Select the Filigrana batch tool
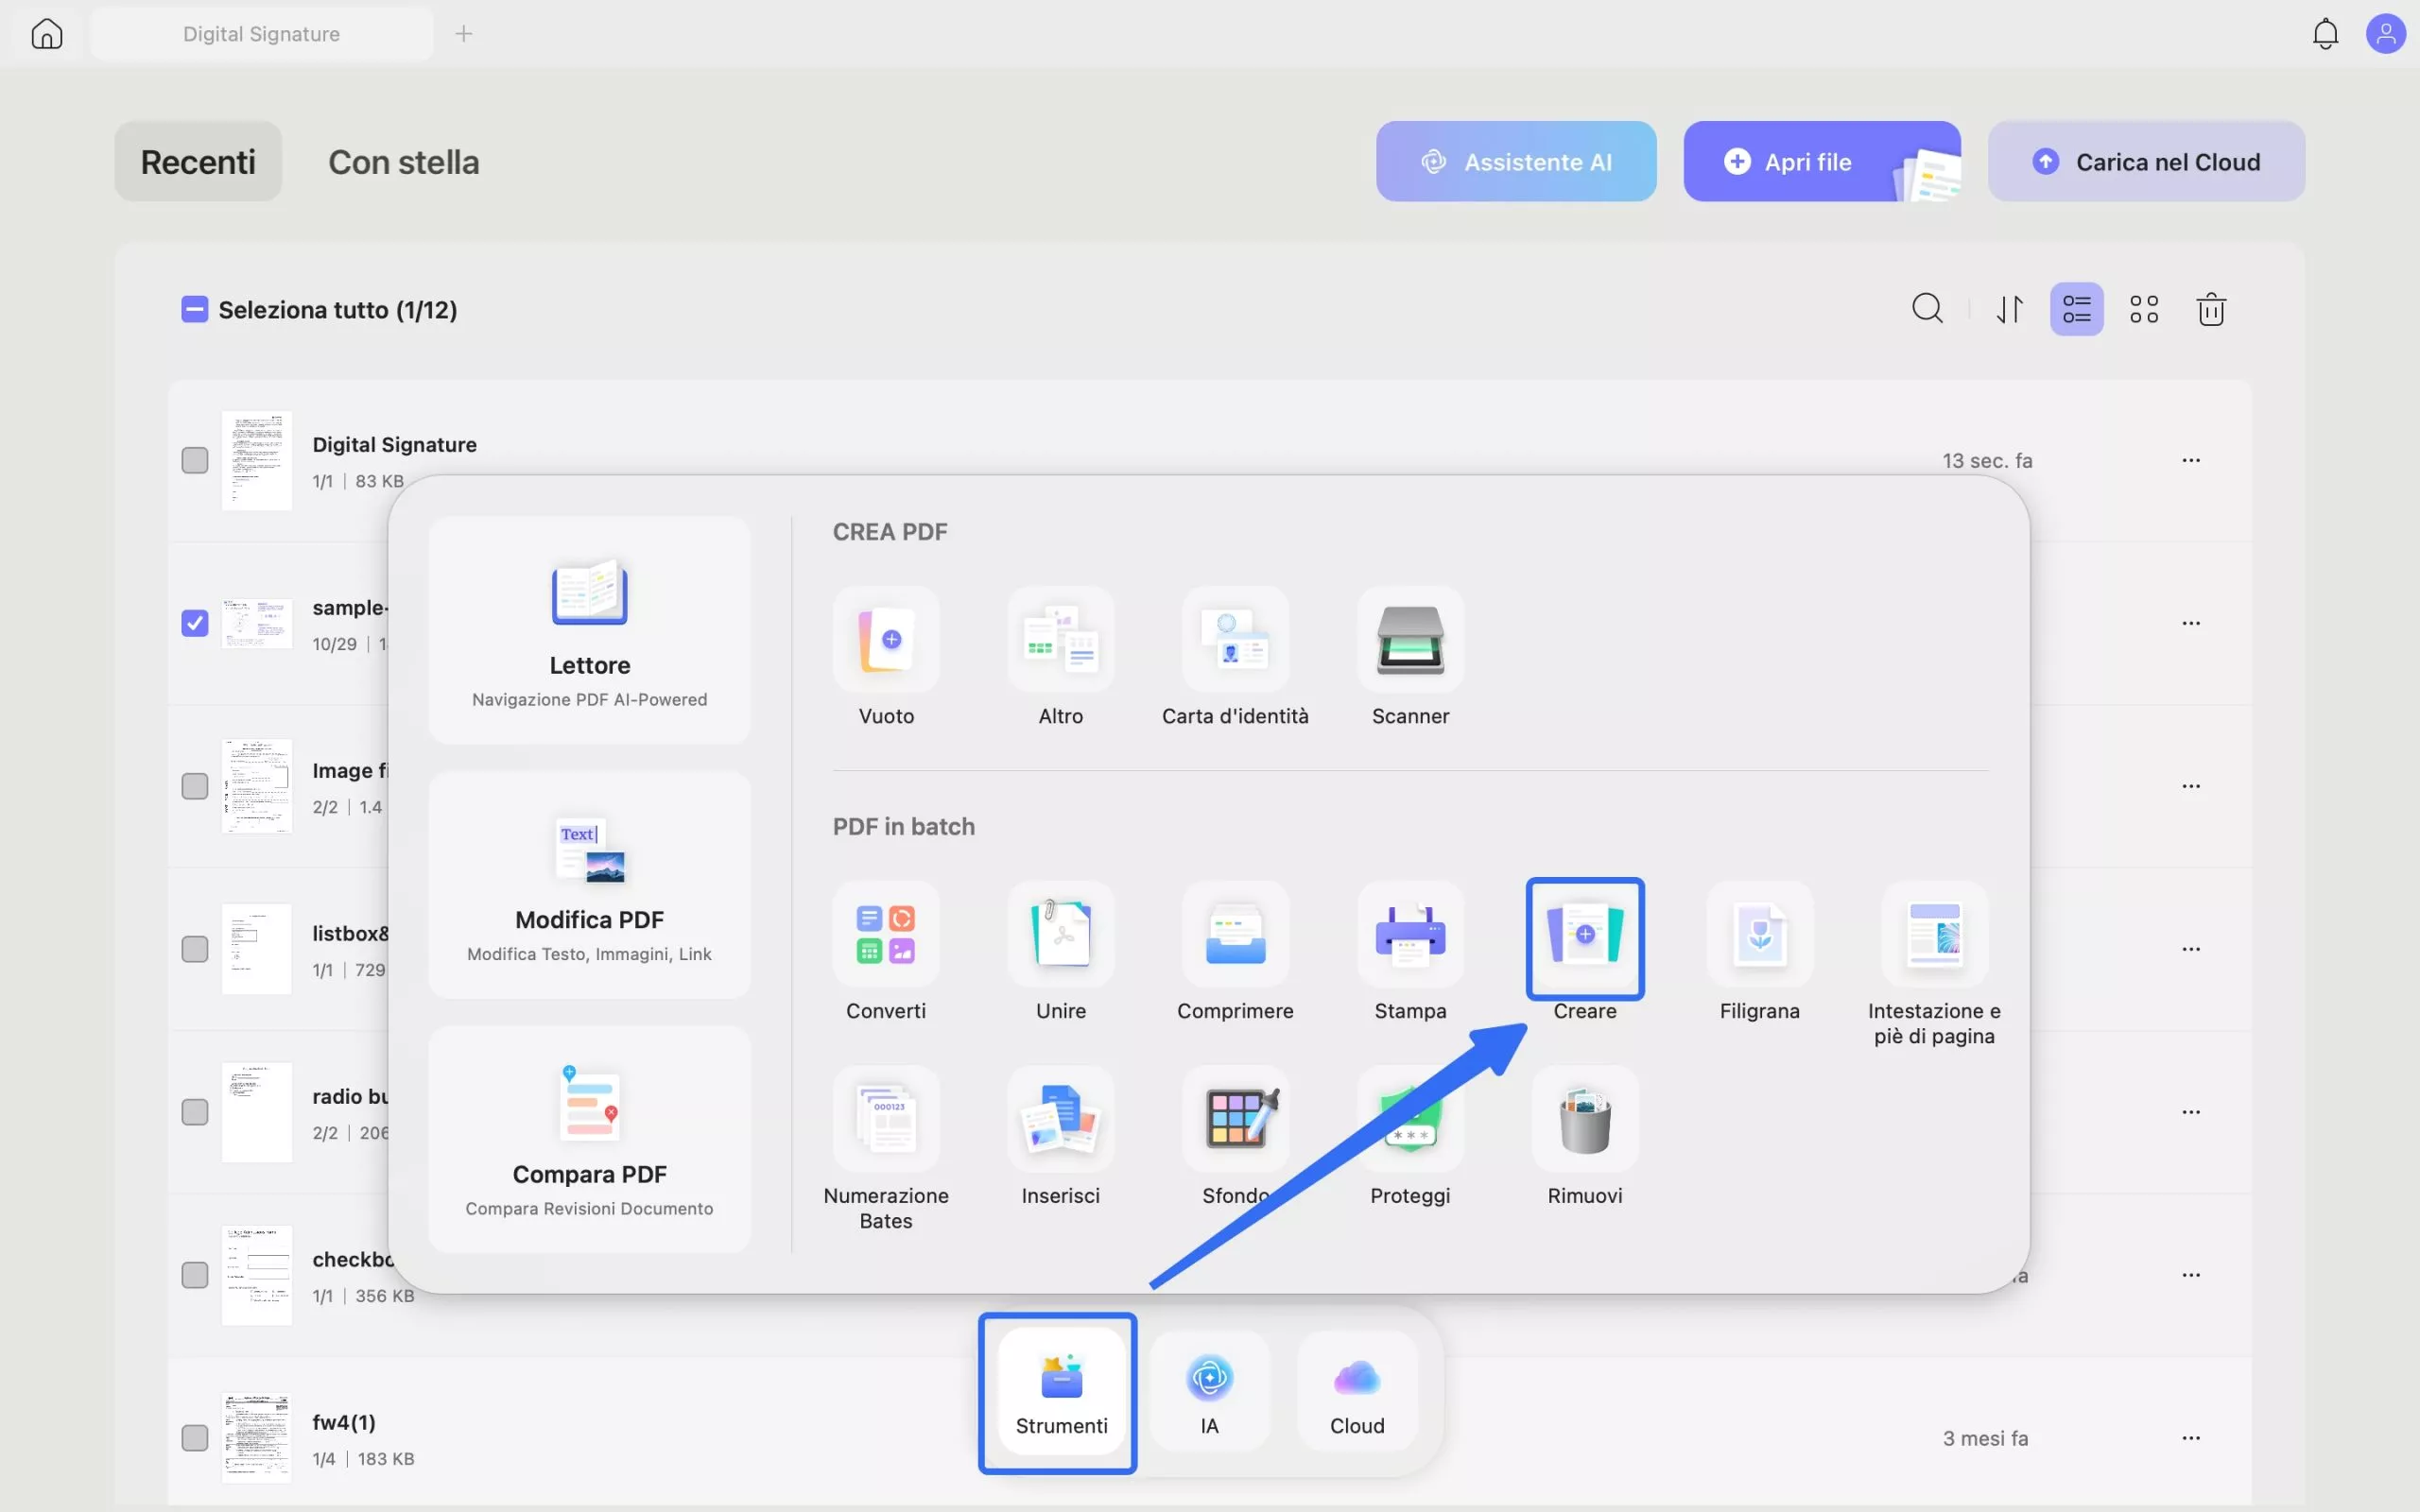Viewport: 2420px width, 1512px height. (x=1758, y=935)
